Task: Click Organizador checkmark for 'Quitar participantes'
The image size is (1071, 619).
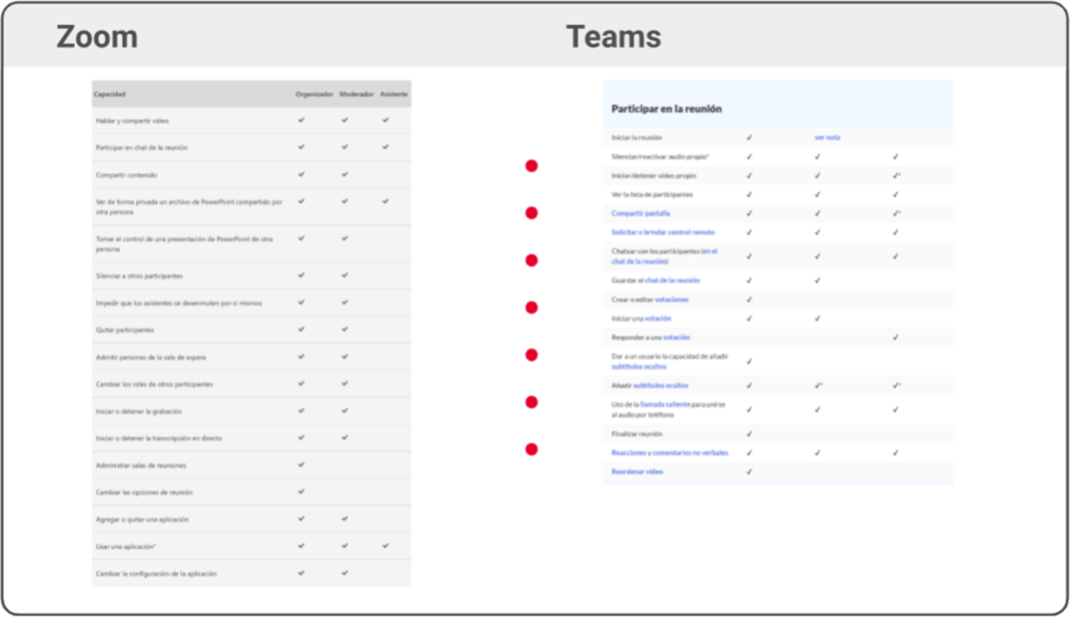Action: click(301, 329)
